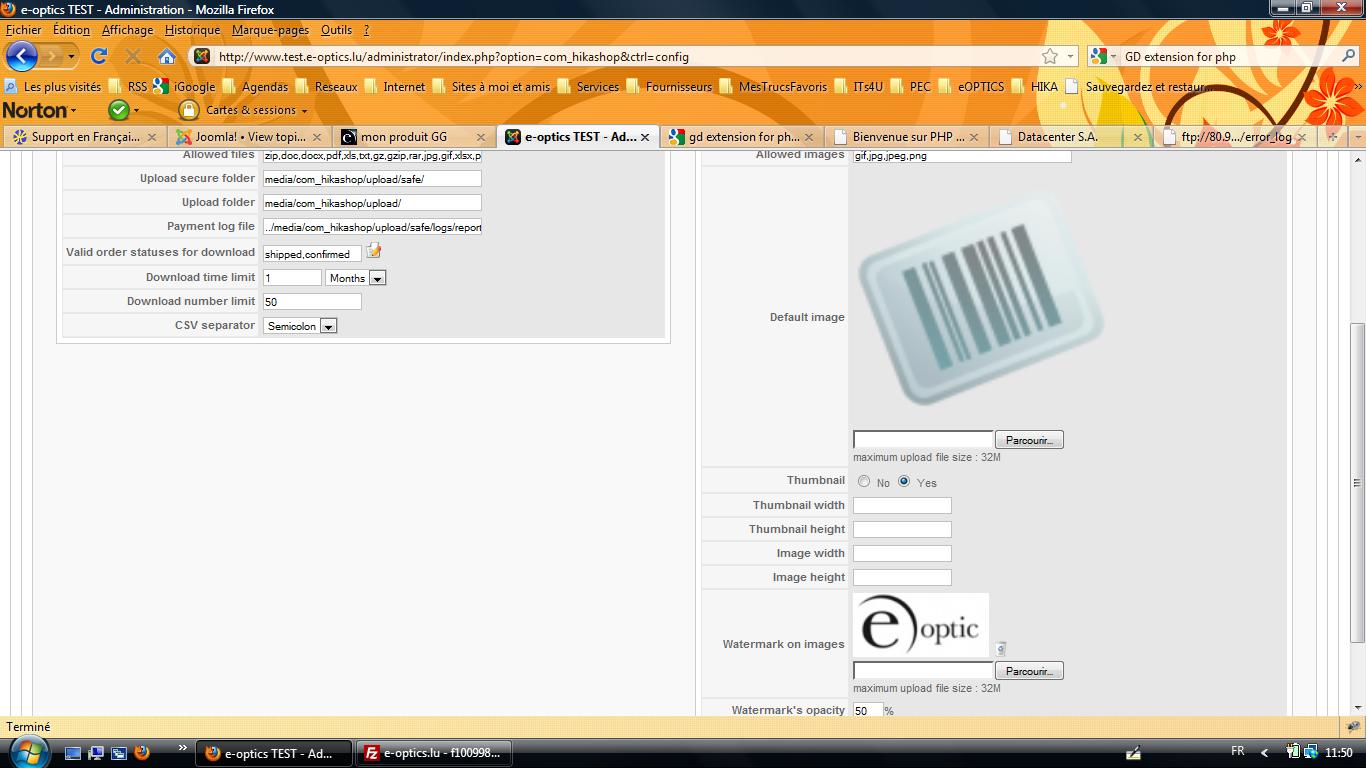Open the Fichier menu
This screenshot has width=1366, height=768.
[24, 30]
